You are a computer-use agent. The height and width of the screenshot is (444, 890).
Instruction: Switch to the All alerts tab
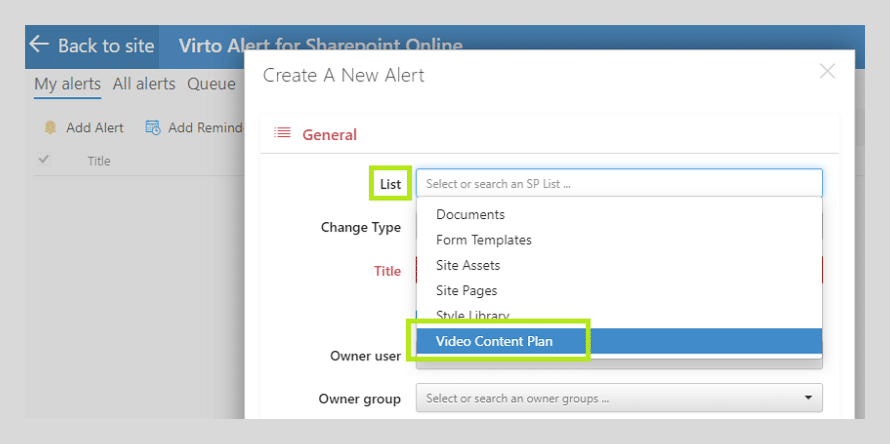point(144,84)
